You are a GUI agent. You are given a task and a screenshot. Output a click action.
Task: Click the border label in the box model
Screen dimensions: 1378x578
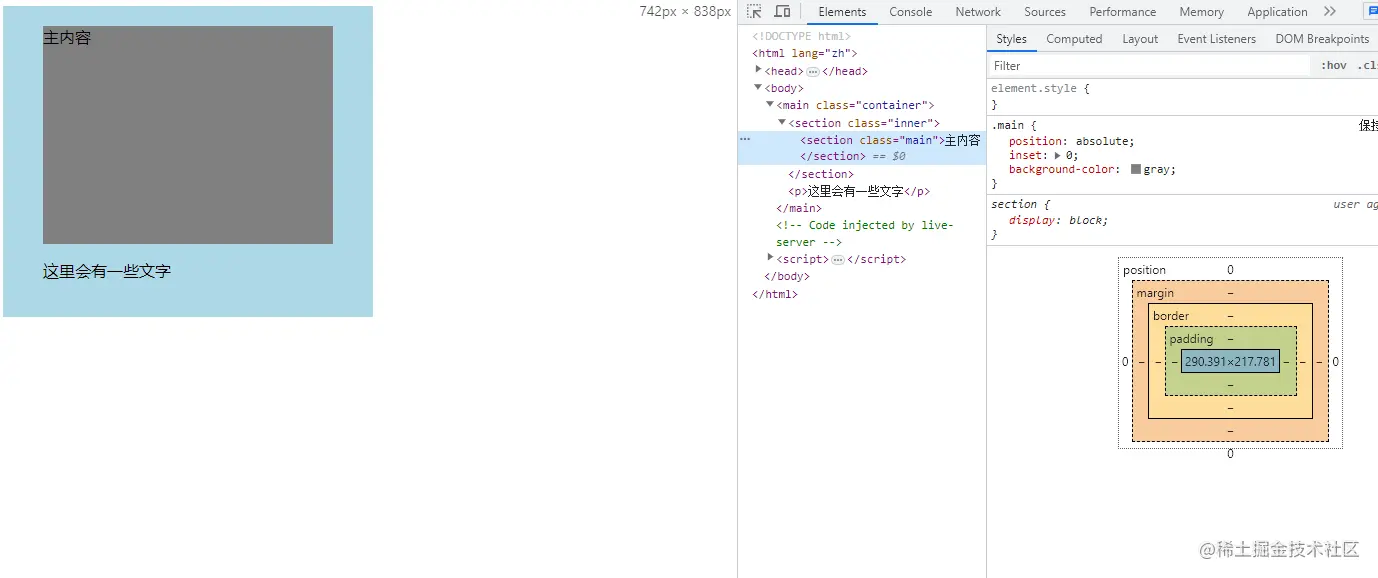click(x=1170, y=316)
